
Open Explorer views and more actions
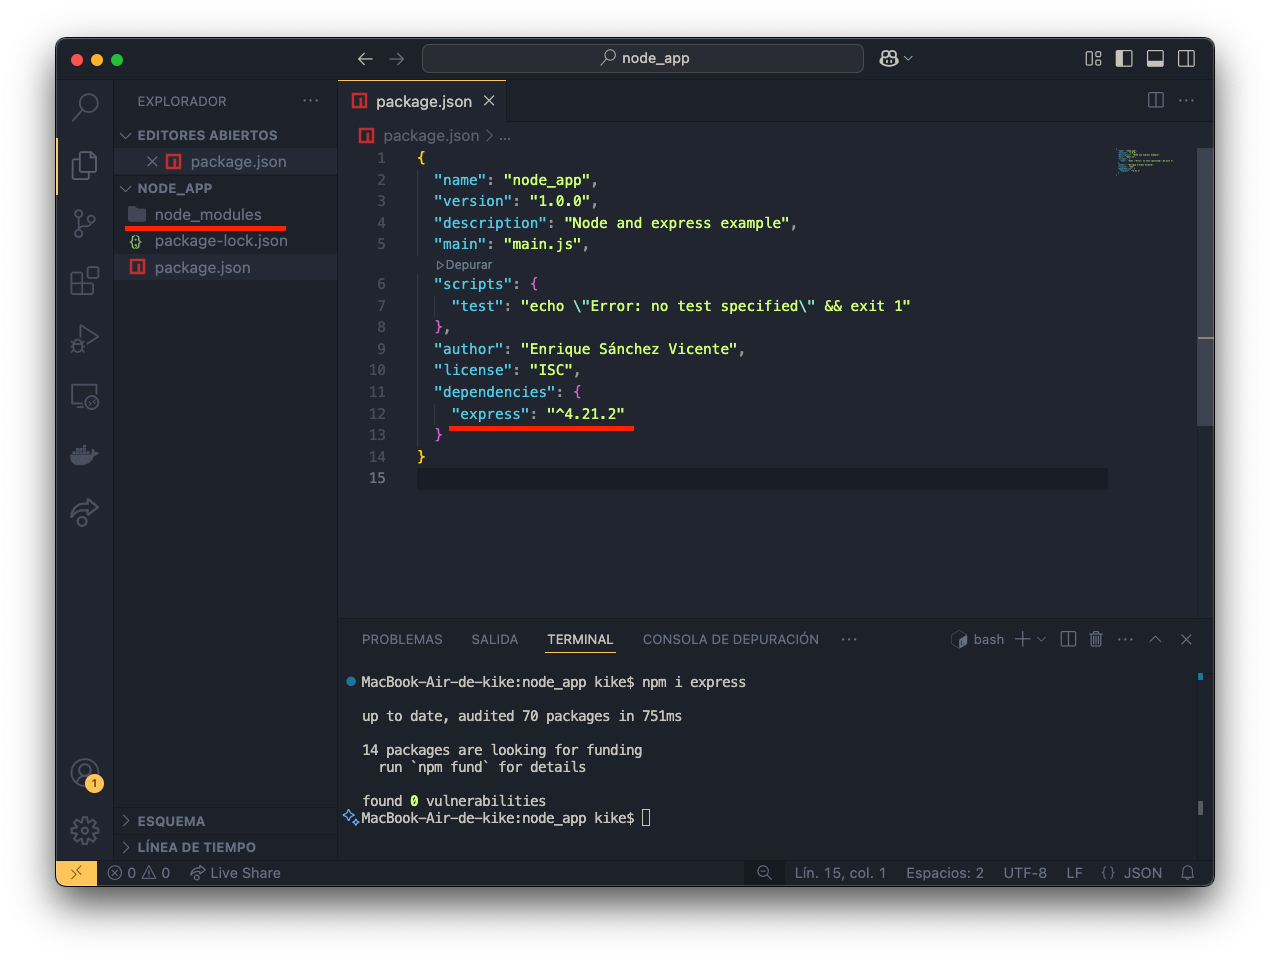pos(311,101)
